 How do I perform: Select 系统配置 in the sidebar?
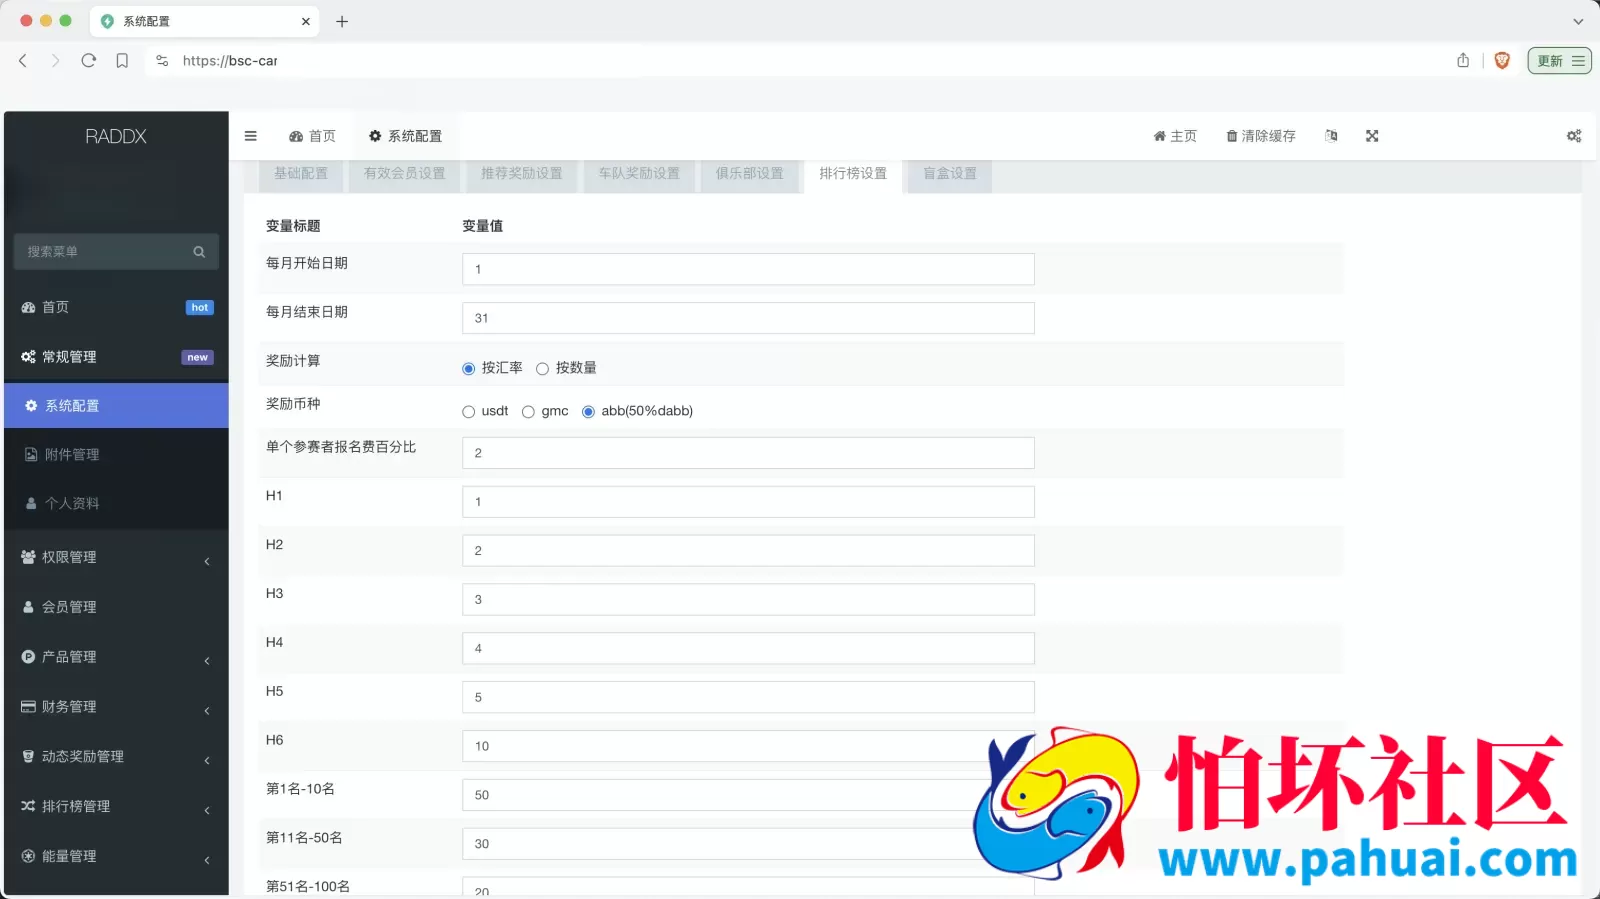point(116,406)
